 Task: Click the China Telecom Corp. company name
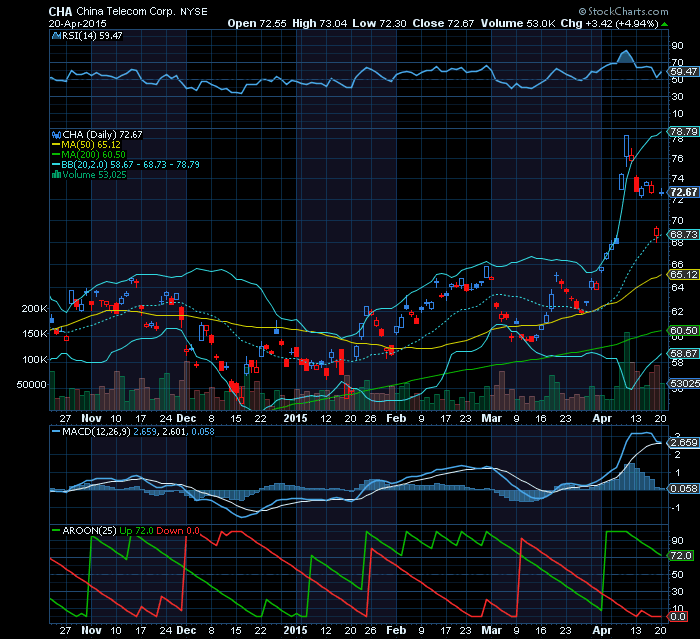[x=125, y=12]
